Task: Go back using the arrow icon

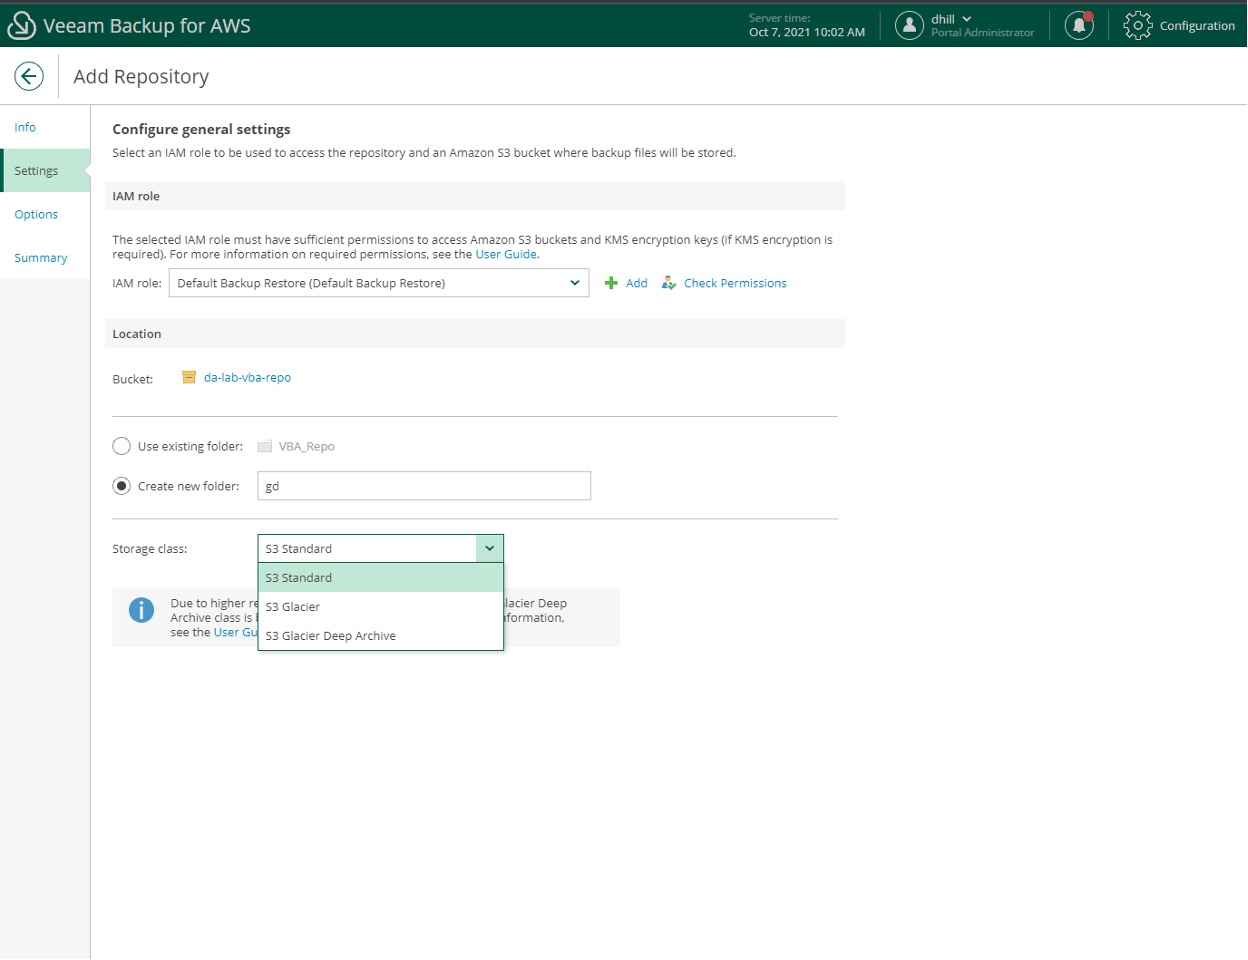Action: coord(29,76)
